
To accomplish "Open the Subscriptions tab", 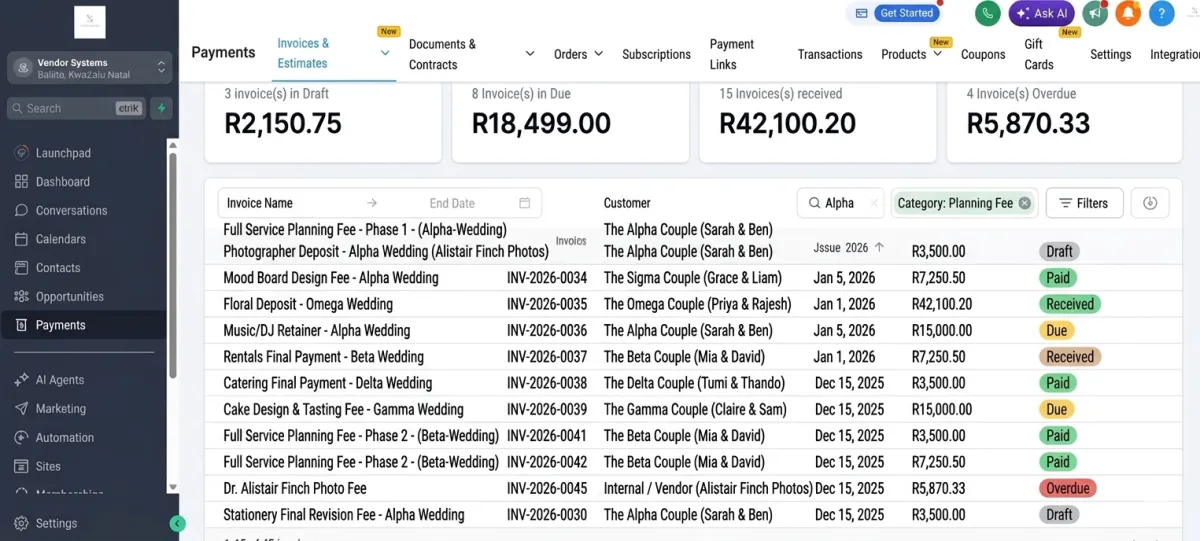I will [x=656, y=54].
